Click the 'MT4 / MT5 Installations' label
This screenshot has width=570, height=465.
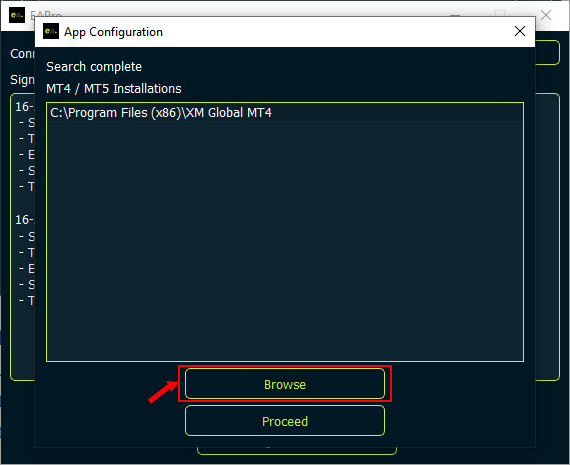pyautogui.click(x=114, y=89)
